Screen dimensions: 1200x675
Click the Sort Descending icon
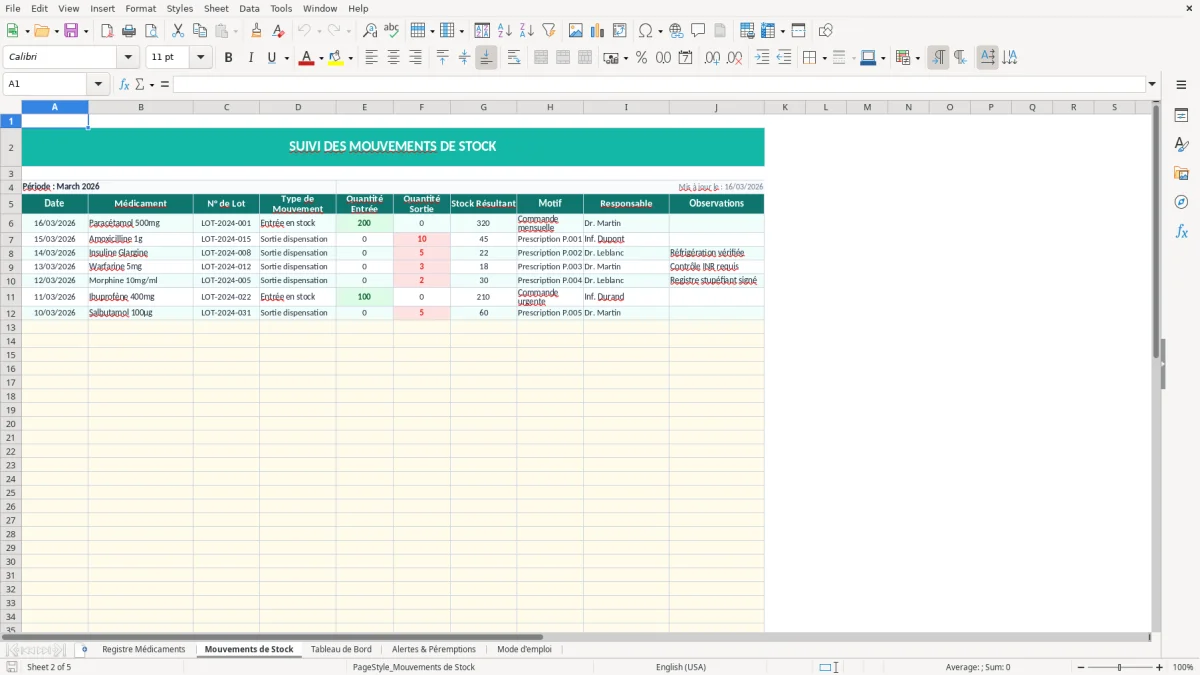tap(527, 31)
